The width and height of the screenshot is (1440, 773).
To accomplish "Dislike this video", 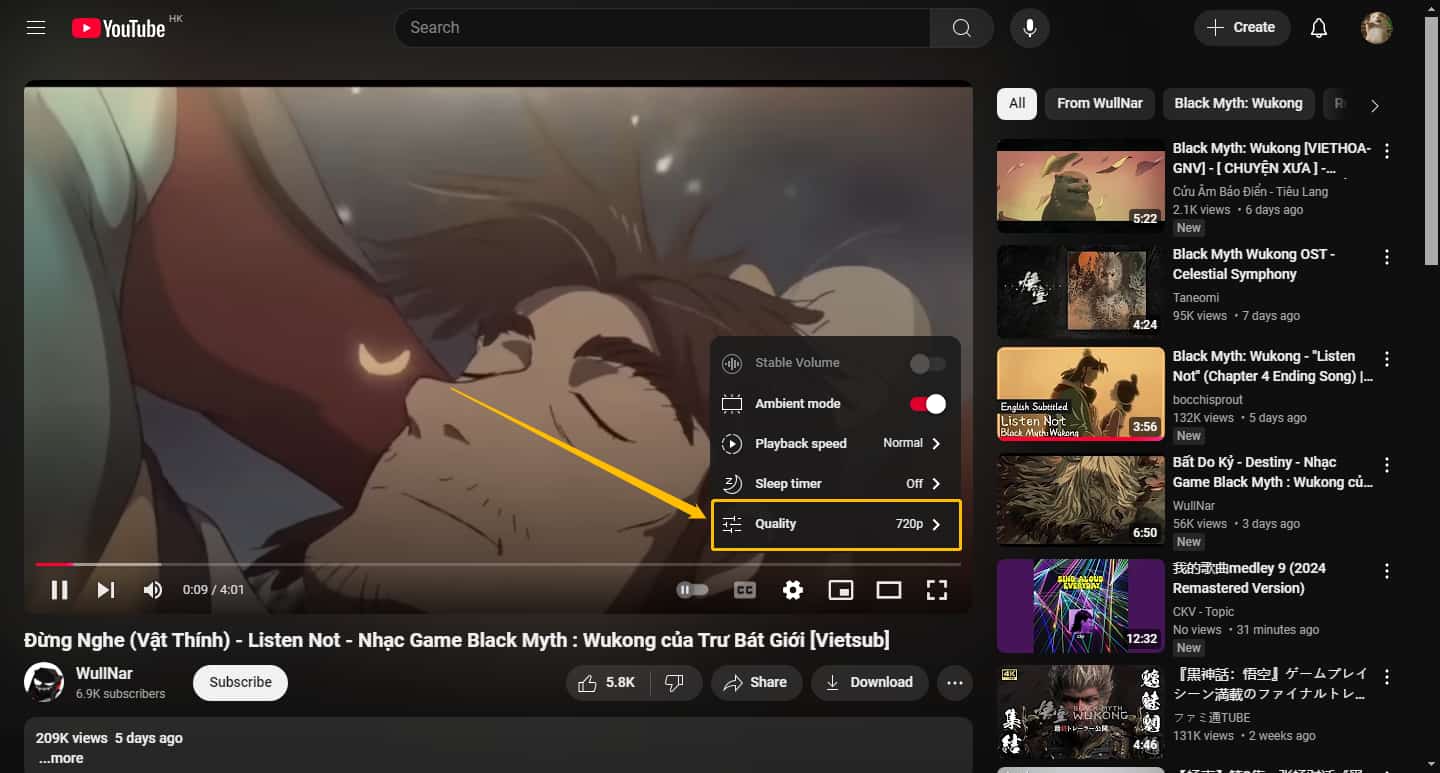I will click(x=675, y=682).
